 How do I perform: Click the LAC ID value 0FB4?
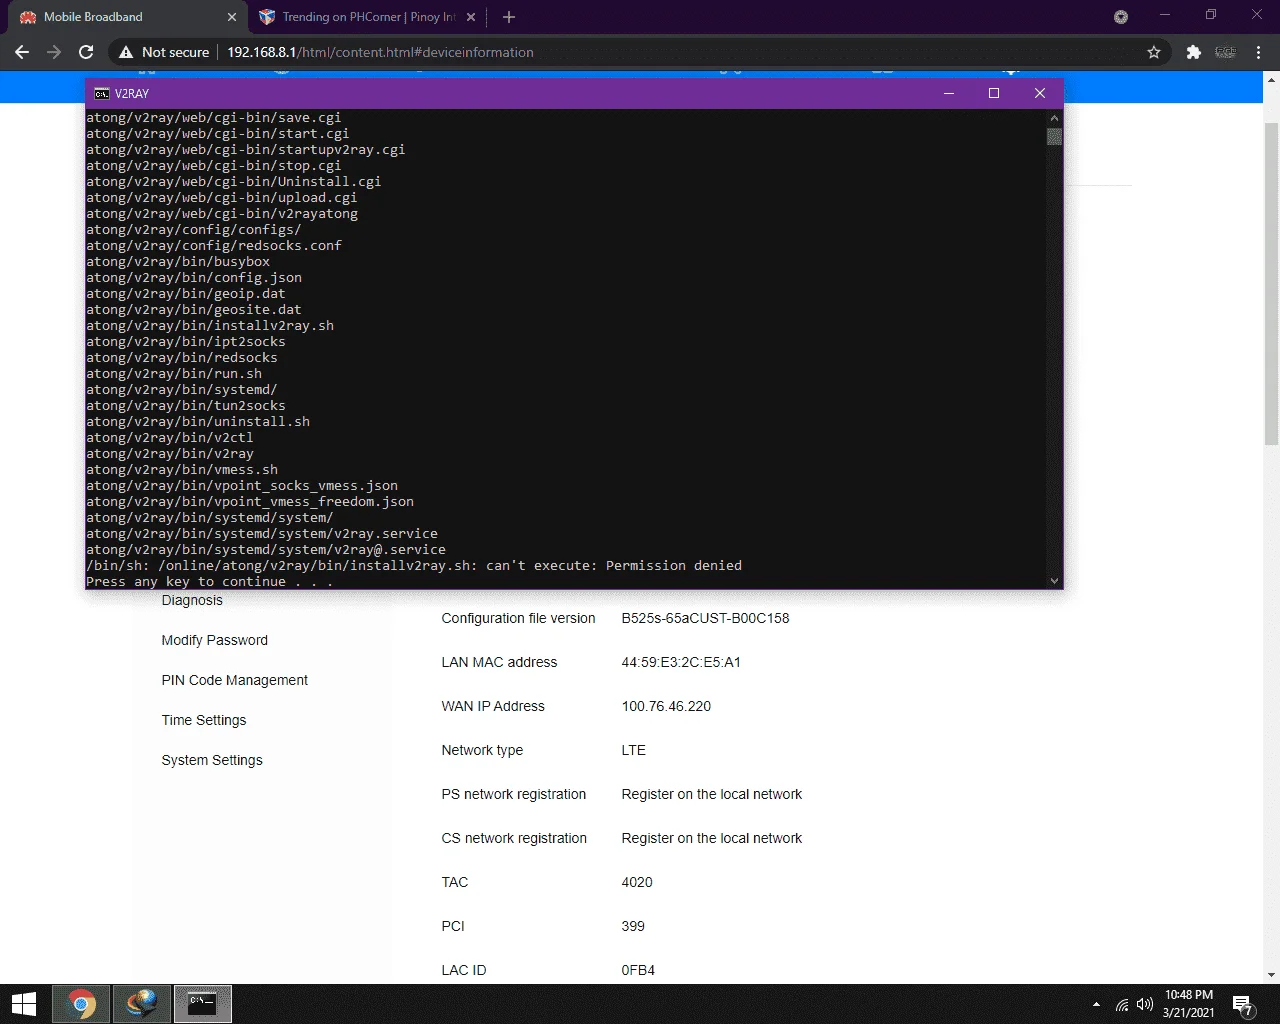click(x=638, y=970)
